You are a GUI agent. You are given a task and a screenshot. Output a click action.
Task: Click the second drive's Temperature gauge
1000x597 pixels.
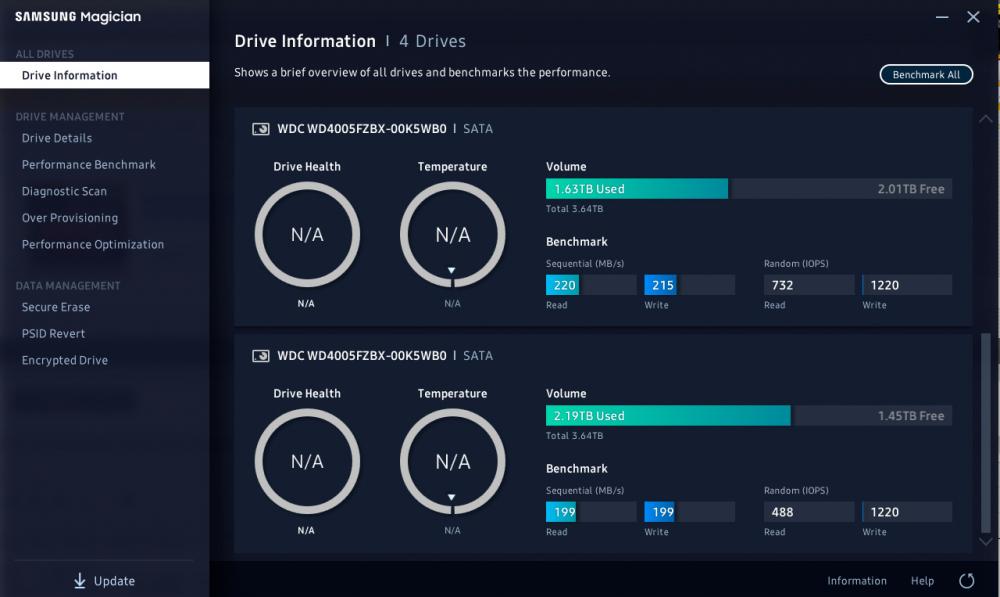[x=453, y=462]
